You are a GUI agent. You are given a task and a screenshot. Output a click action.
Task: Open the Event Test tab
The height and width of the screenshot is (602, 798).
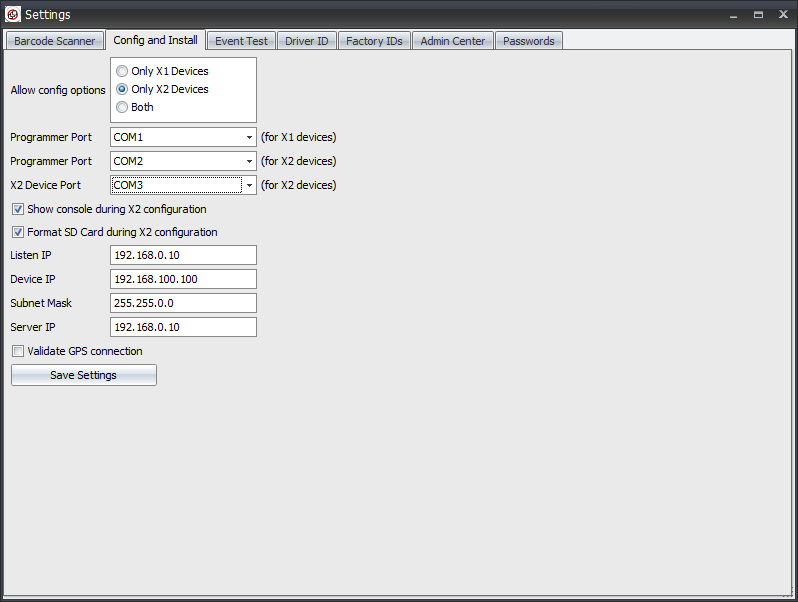pyautogui.click(x=241, y=41)
